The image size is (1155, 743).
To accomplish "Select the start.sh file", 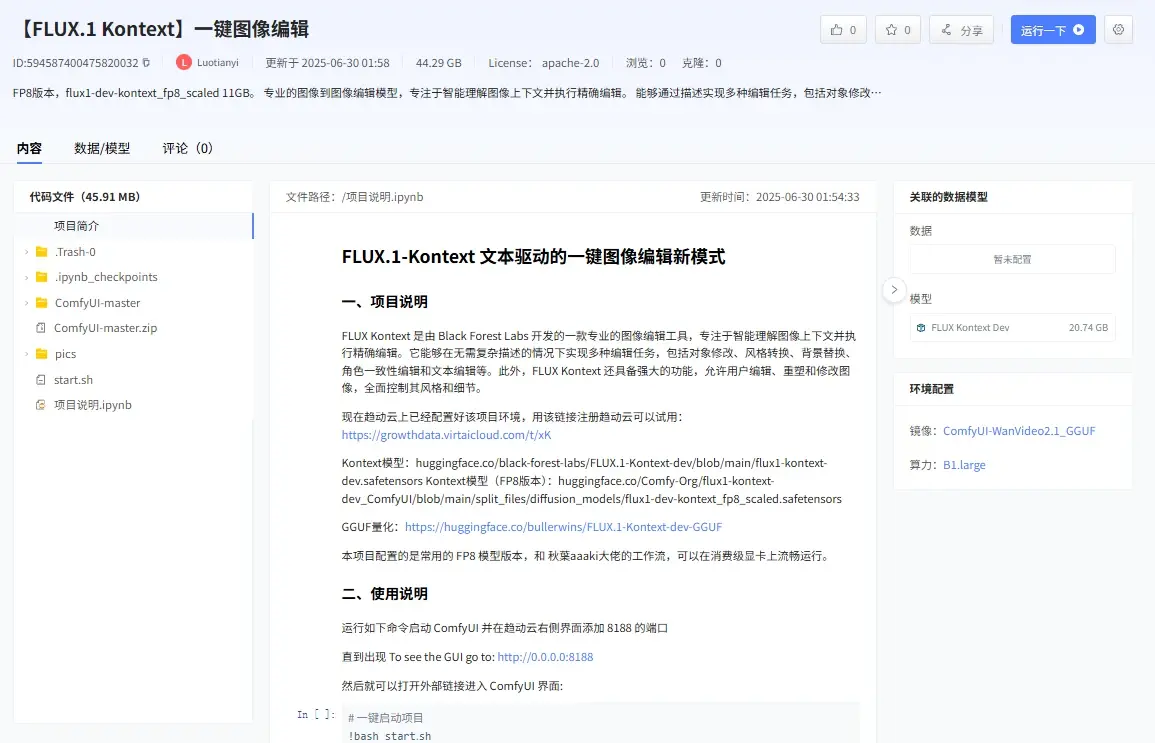I will point(73,380).
